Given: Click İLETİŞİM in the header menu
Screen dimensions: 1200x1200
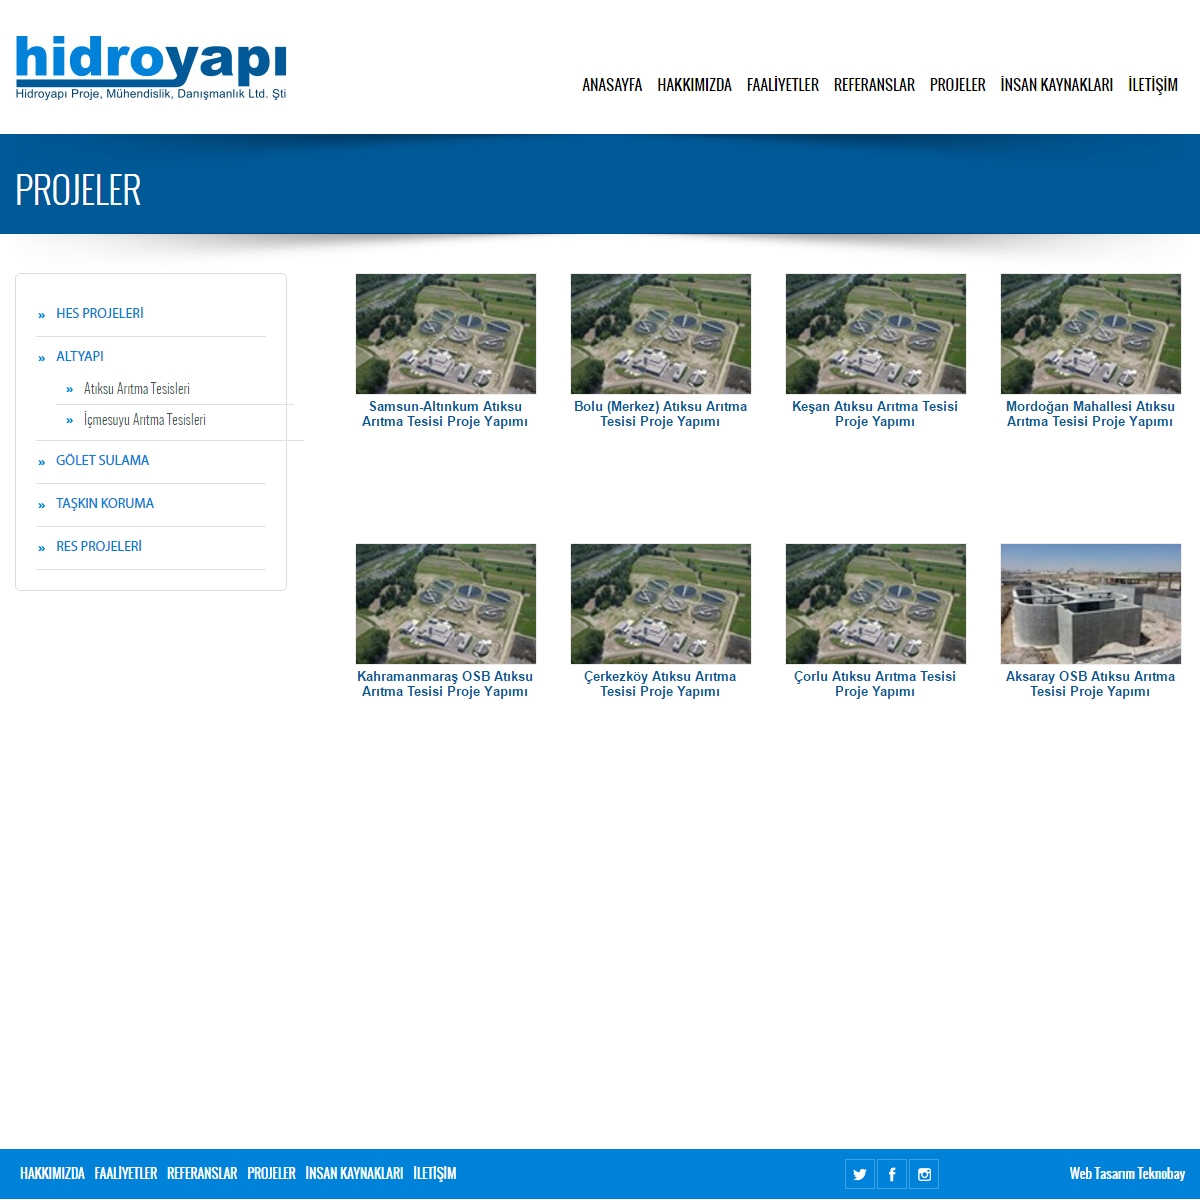Looking at the screenshot, I should pyautogui.click(x=1152, y=85).
